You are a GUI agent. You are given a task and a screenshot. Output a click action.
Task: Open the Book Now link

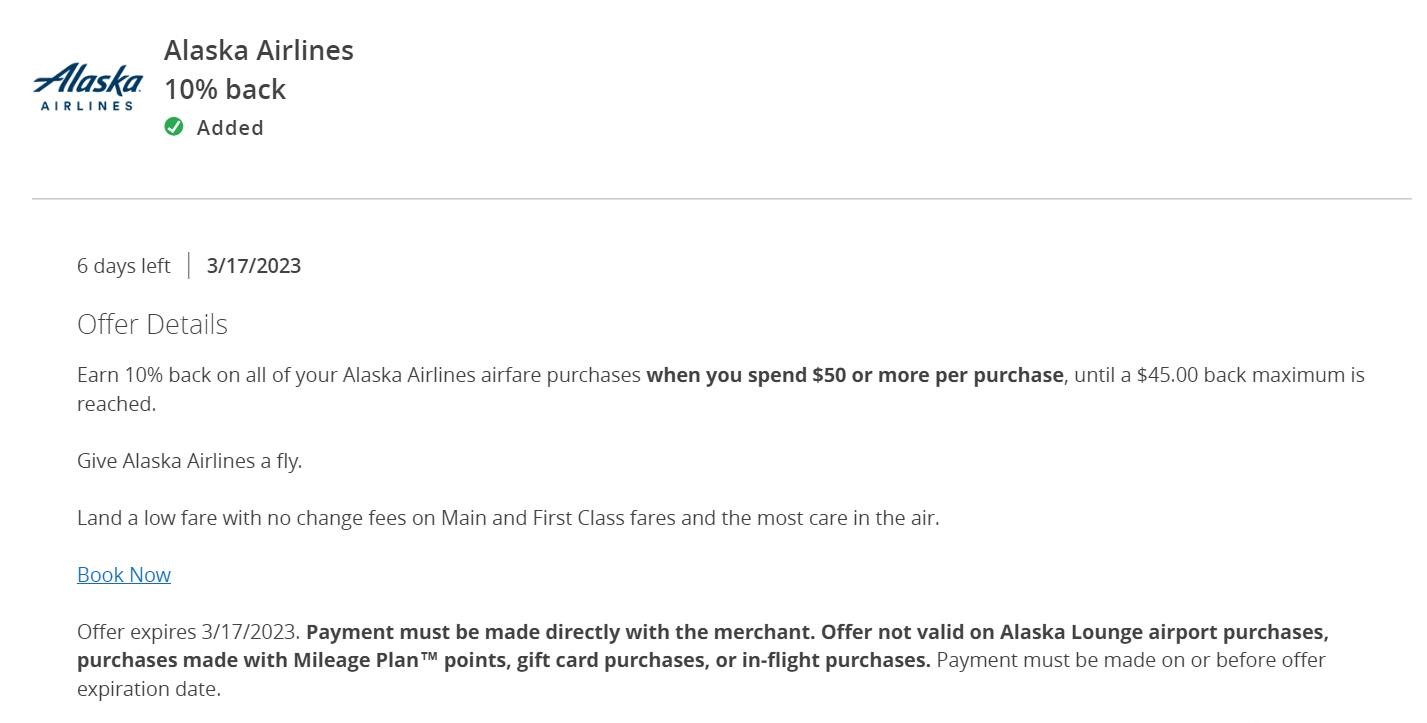(124, 575)
